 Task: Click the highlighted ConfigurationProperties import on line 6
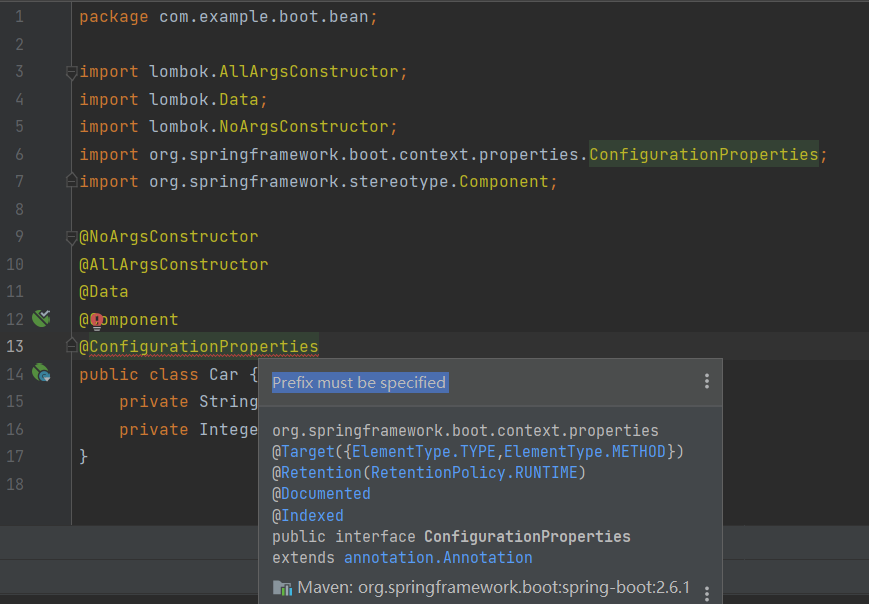703,154
